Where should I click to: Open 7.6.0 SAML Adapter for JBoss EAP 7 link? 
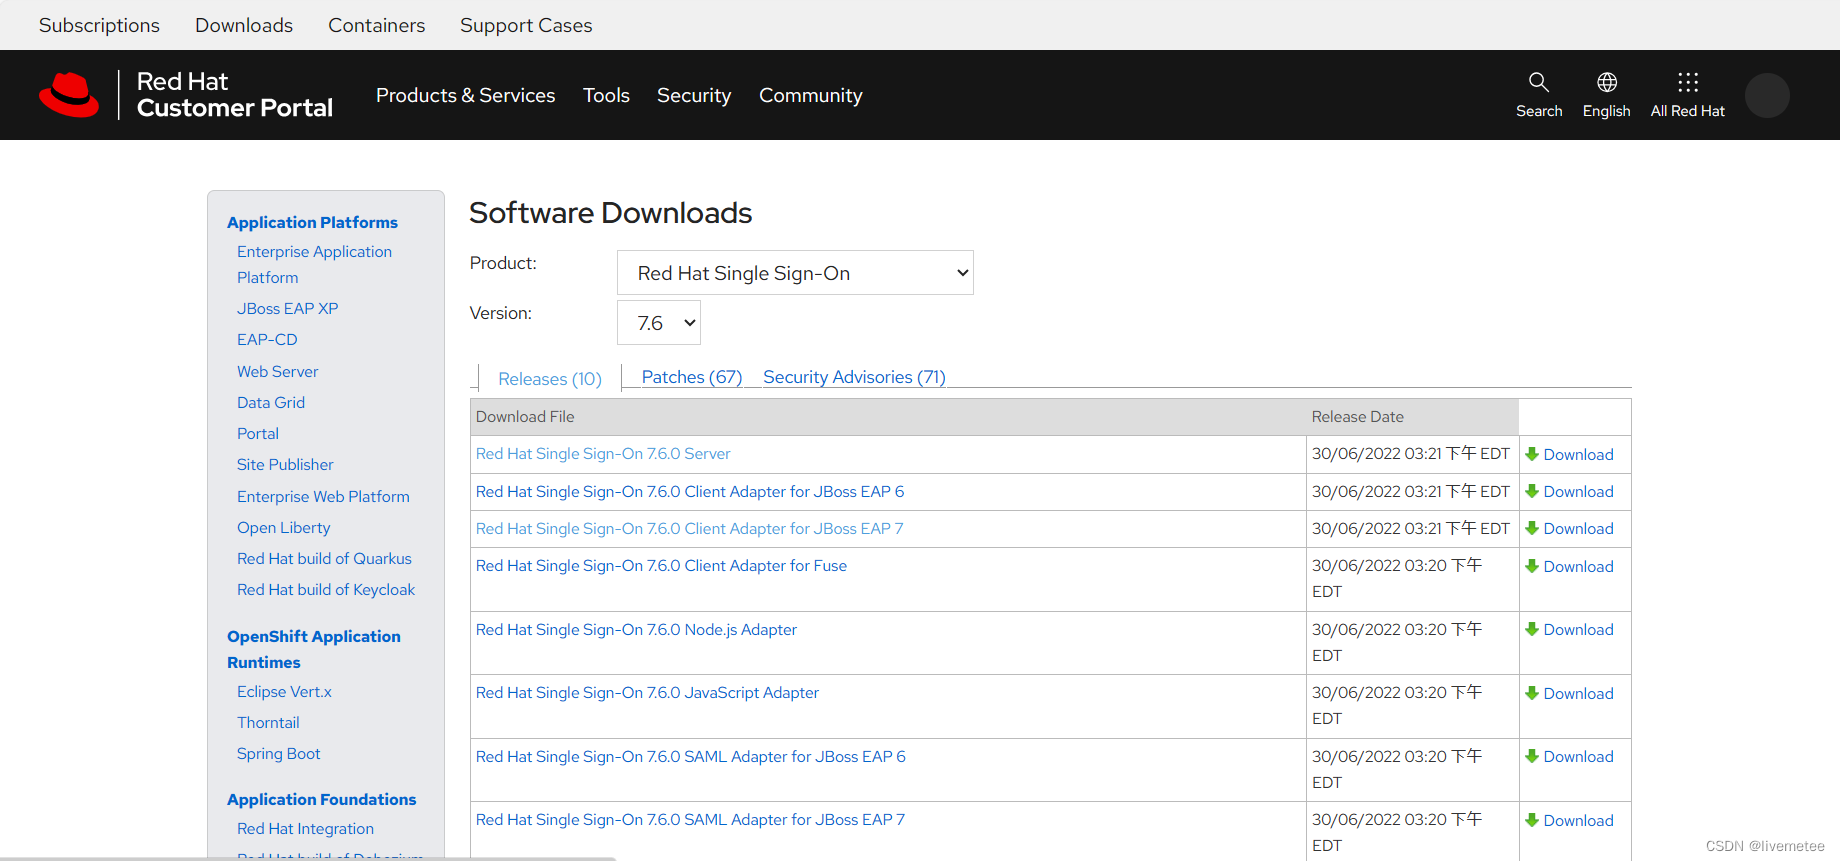(x=691, y=820)
